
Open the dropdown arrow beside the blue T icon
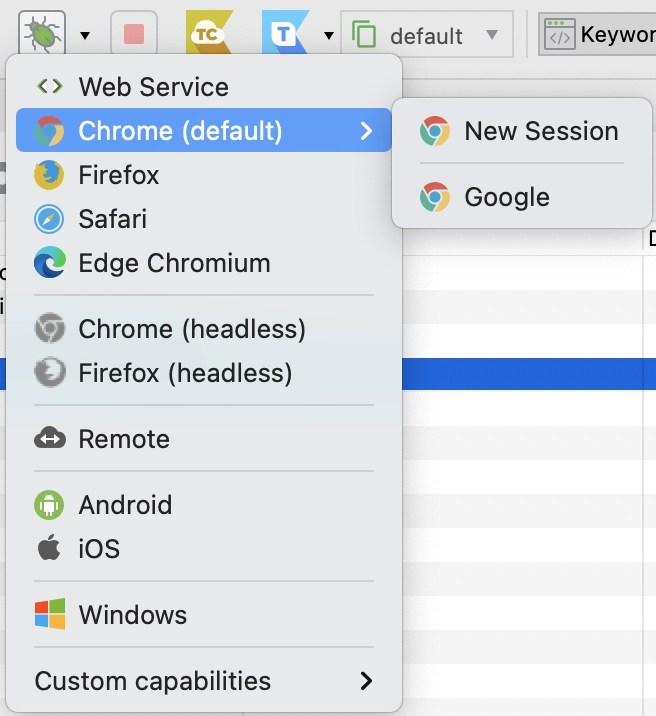328,36
